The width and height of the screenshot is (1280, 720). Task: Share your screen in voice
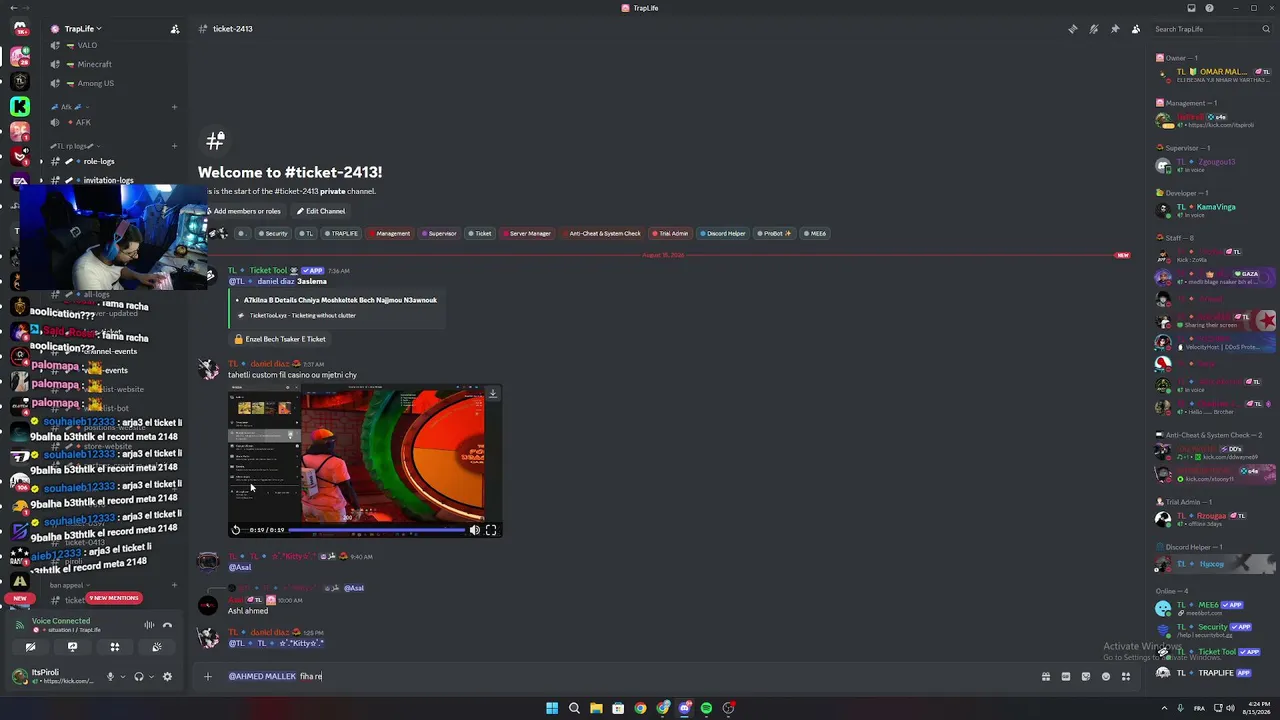point(72,647)
